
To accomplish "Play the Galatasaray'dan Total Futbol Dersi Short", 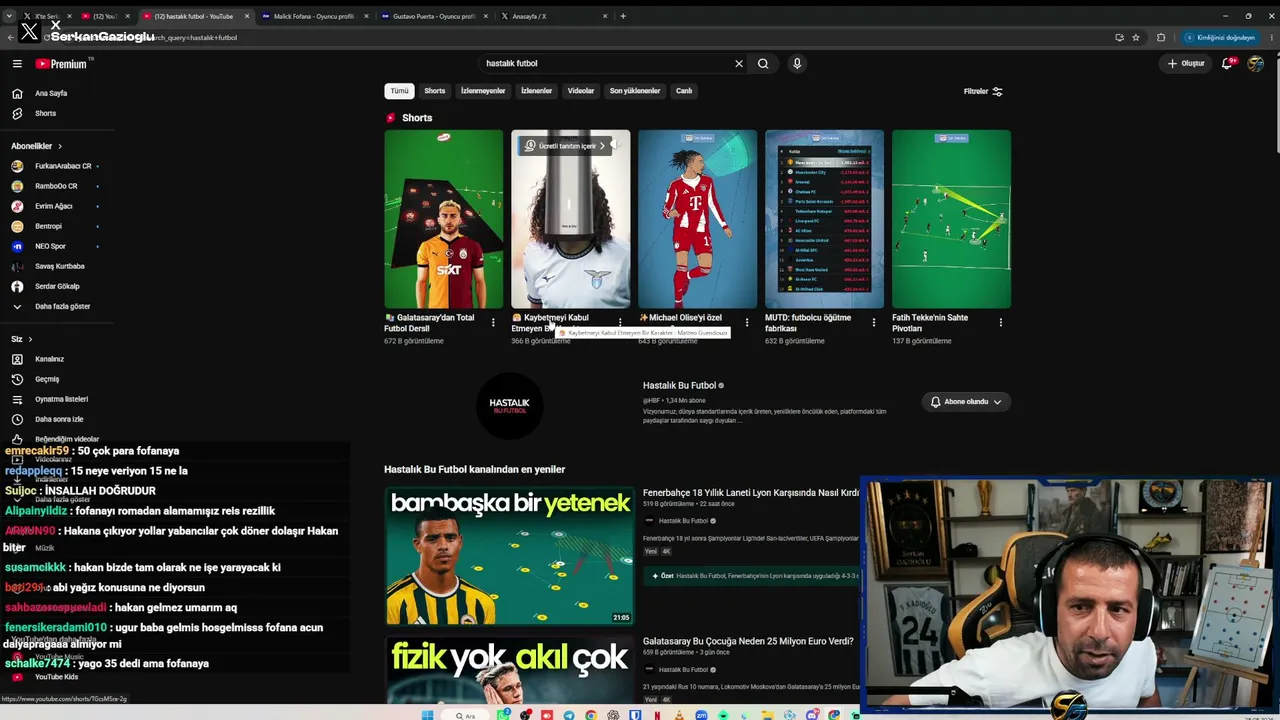I will [444, 219].
